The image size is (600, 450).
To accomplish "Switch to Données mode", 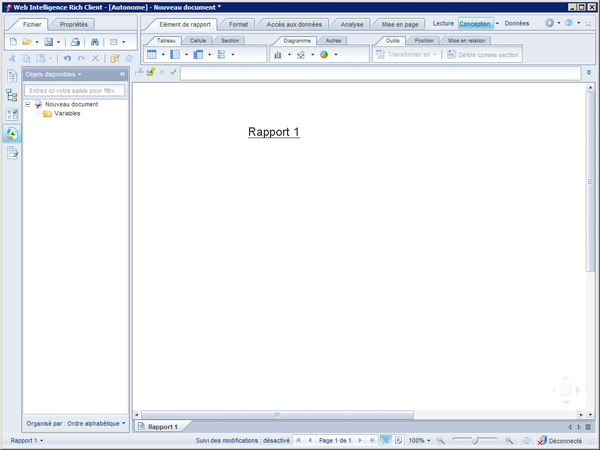I will (517, 23).
